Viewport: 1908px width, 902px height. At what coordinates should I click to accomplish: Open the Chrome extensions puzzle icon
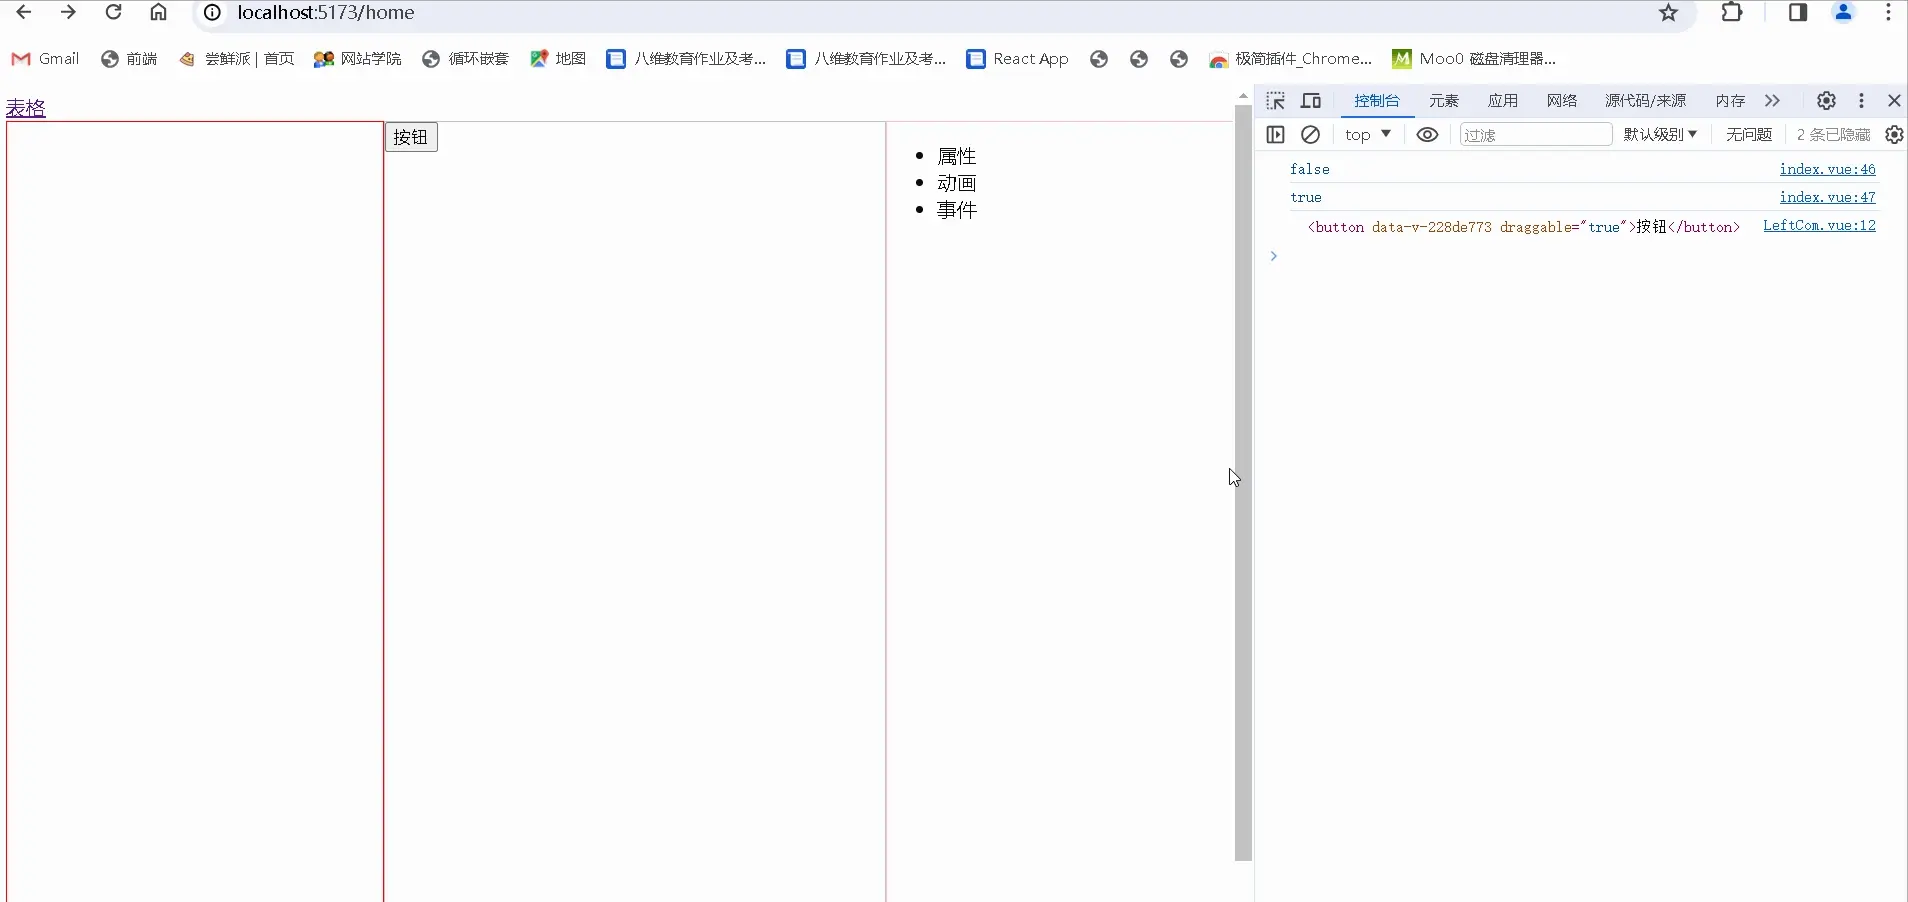(1732, 13)
